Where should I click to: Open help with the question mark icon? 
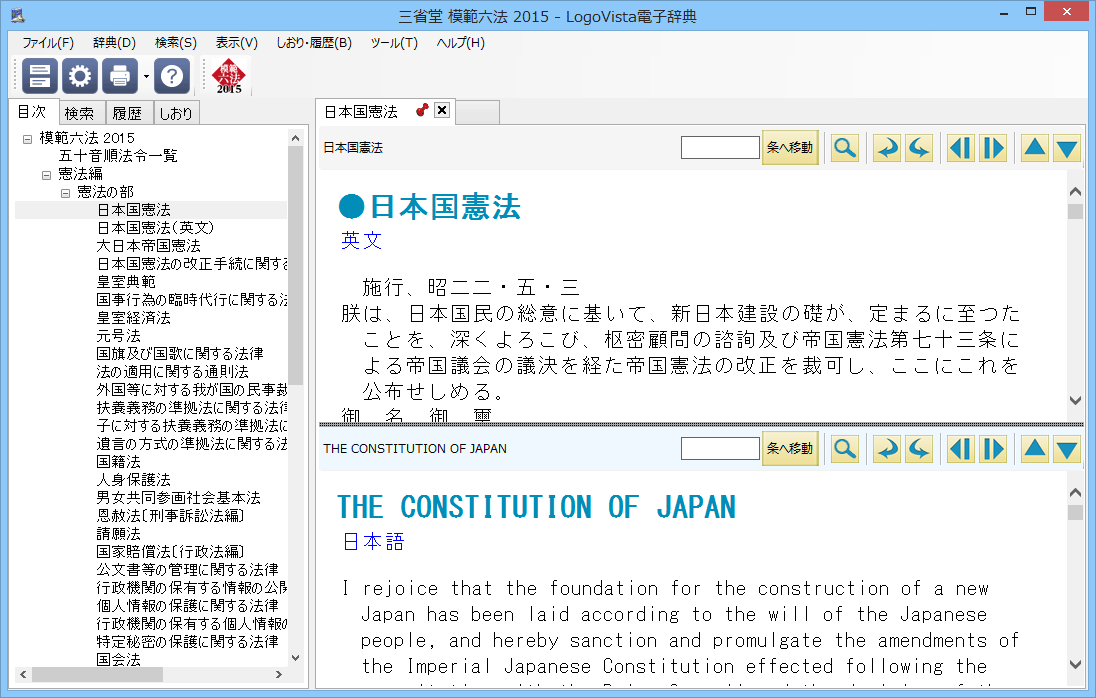(x=172, y=75)
